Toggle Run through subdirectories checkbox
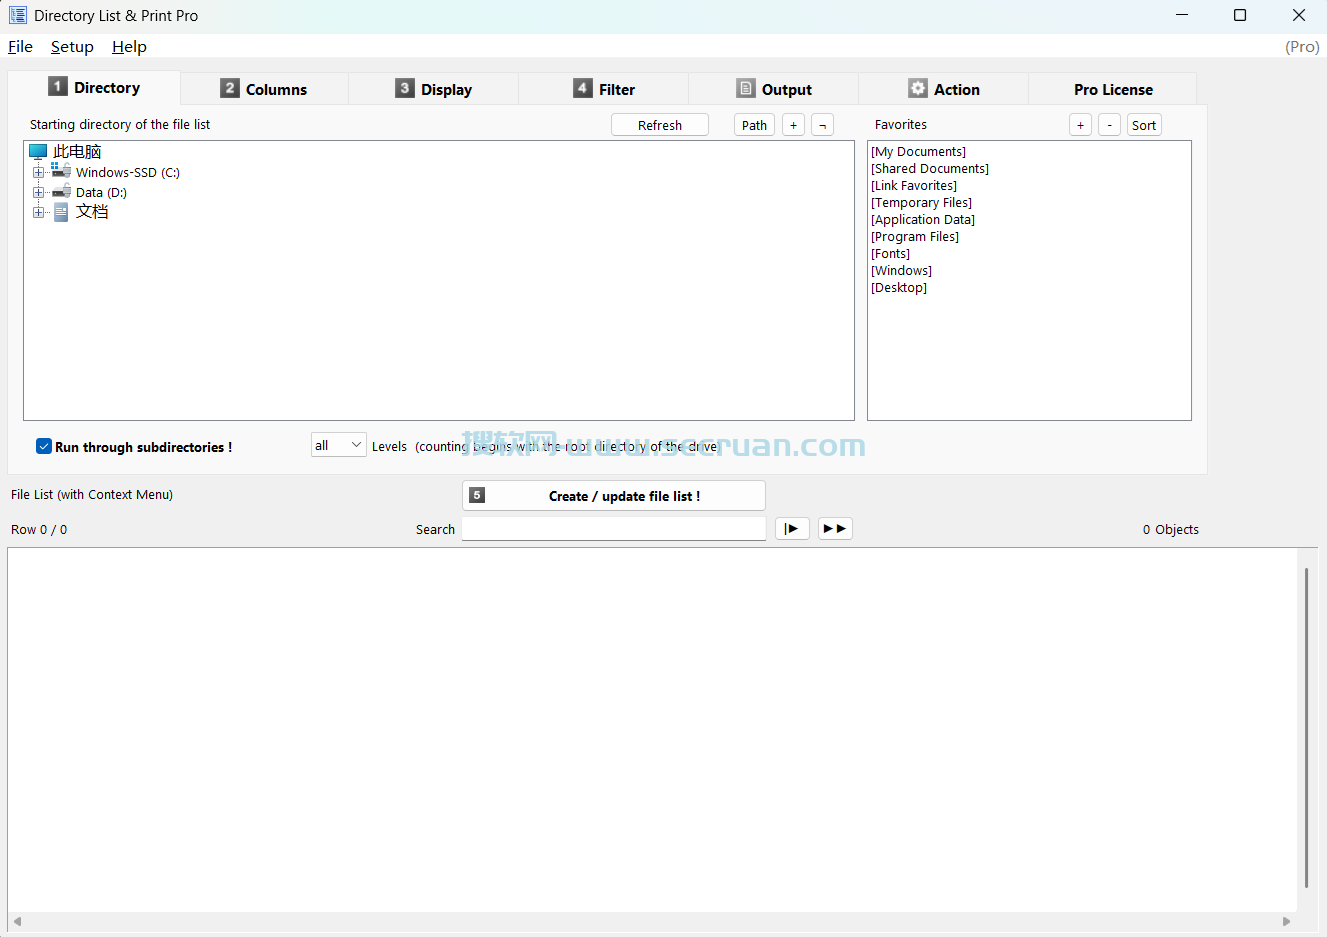Image resolution: width=1327 pixels, height=937 pixels. pos(44,446)
